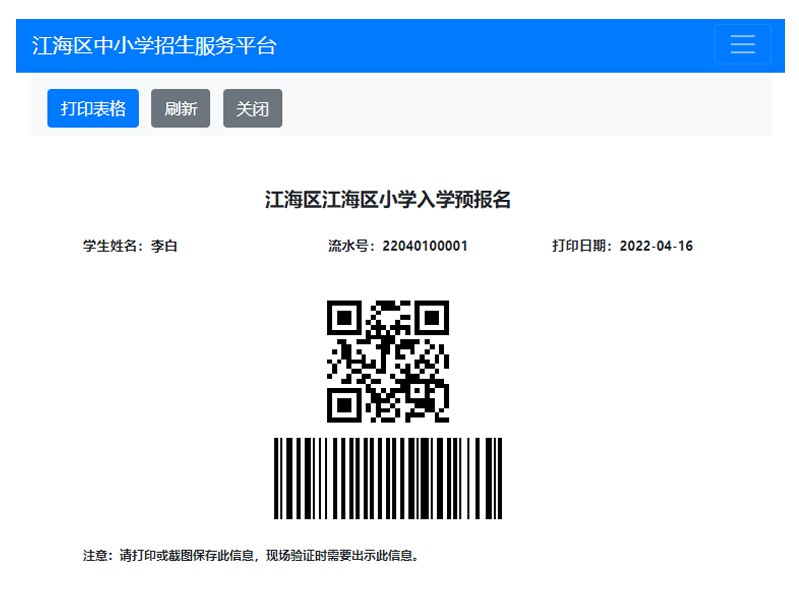Click the 刷新 button
The image size is (799, 598).
click(x=180, y=108)
